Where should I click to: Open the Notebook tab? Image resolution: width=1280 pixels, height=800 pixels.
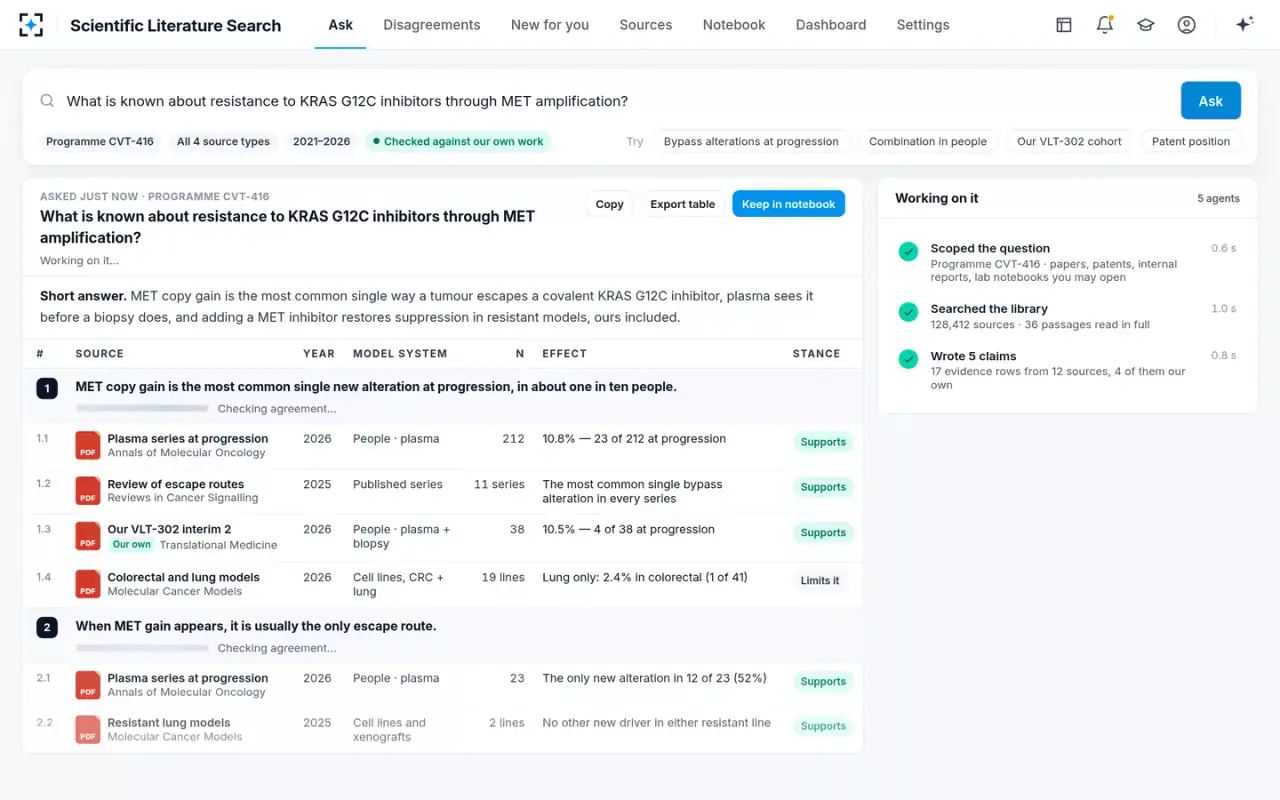[734, 25]
